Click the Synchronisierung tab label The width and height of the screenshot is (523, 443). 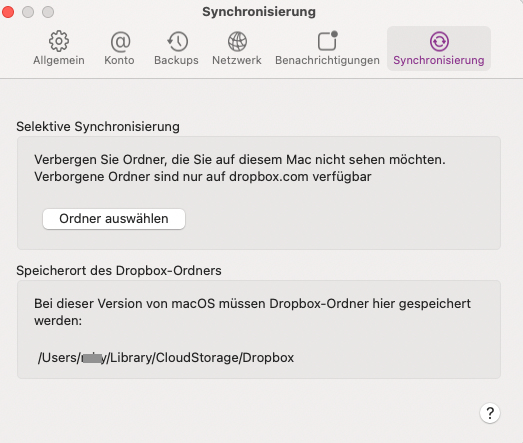click(439, 60)
